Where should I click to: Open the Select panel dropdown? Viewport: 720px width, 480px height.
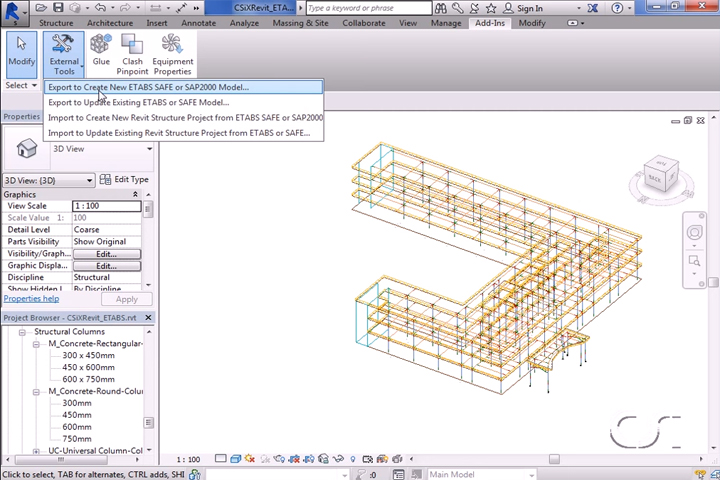(x=21, y=85)
